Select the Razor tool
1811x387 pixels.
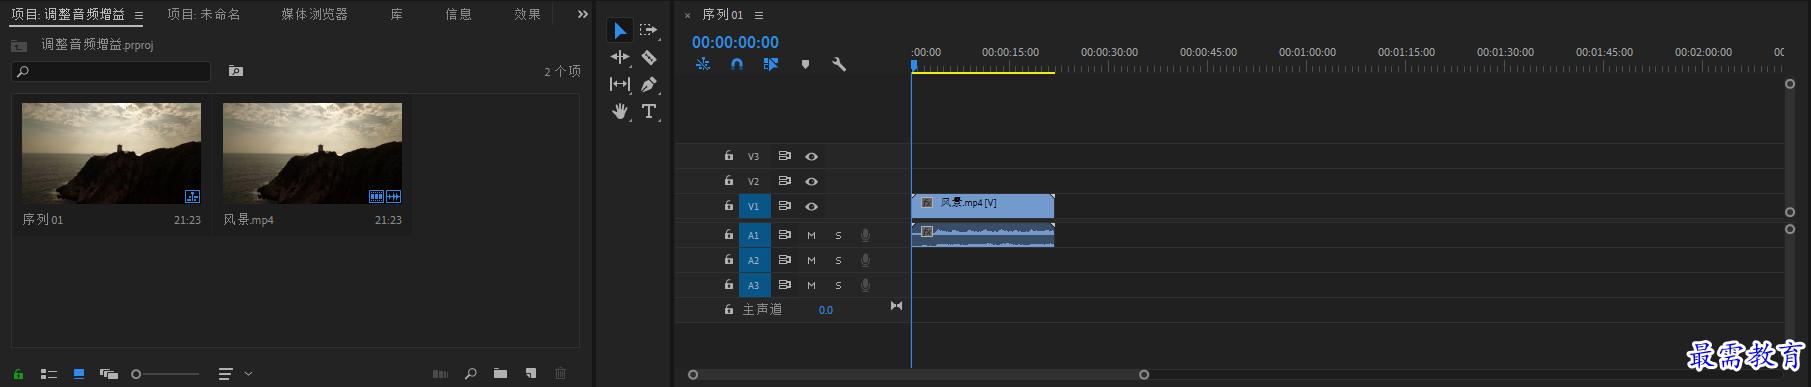click(648, 58)
